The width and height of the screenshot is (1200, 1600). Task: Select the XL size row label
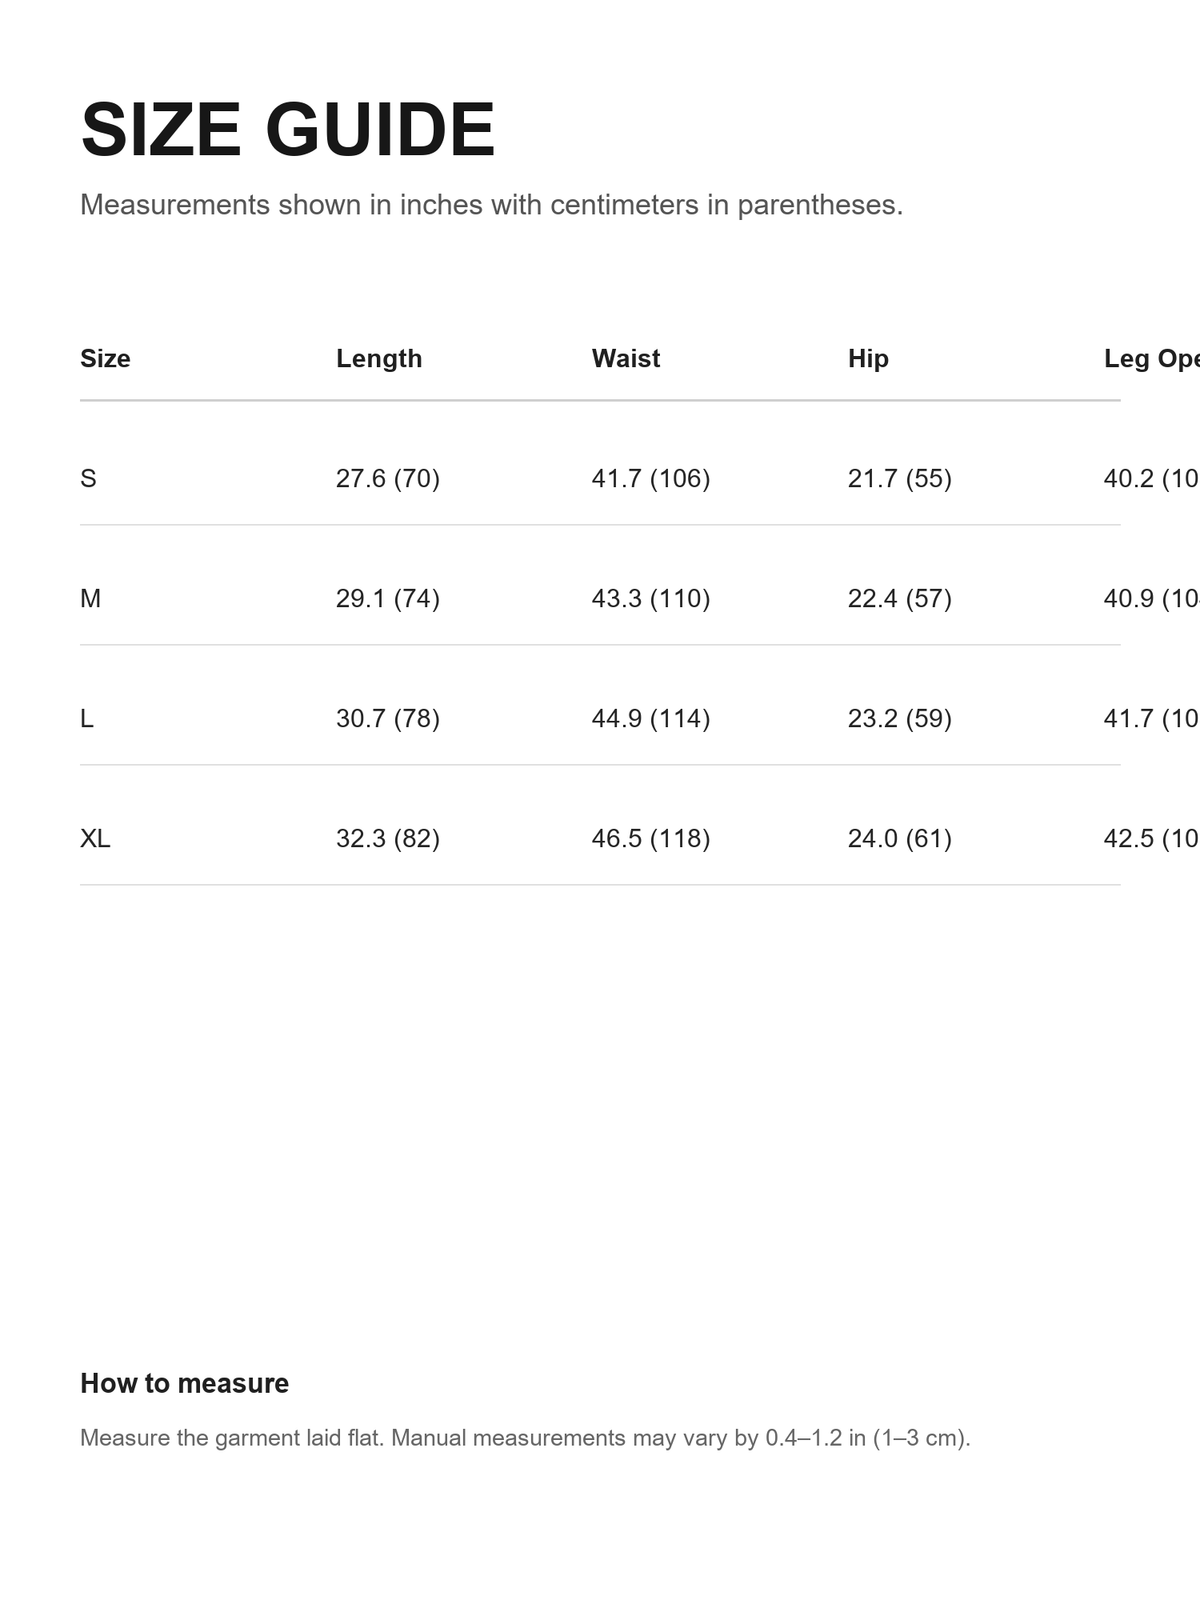tap(95, 838)
